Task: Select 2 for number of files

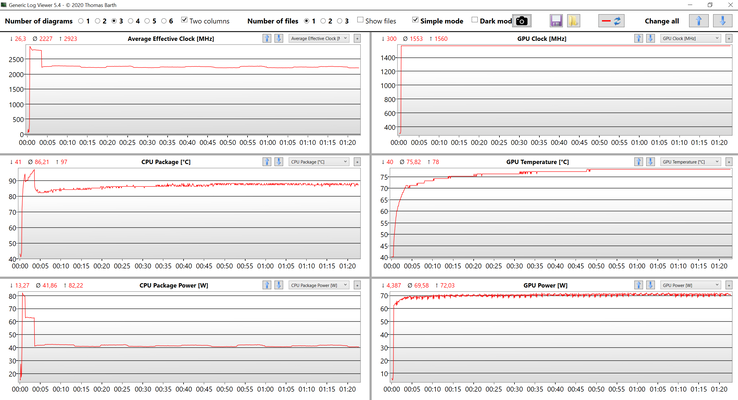Action: [324, 20]
